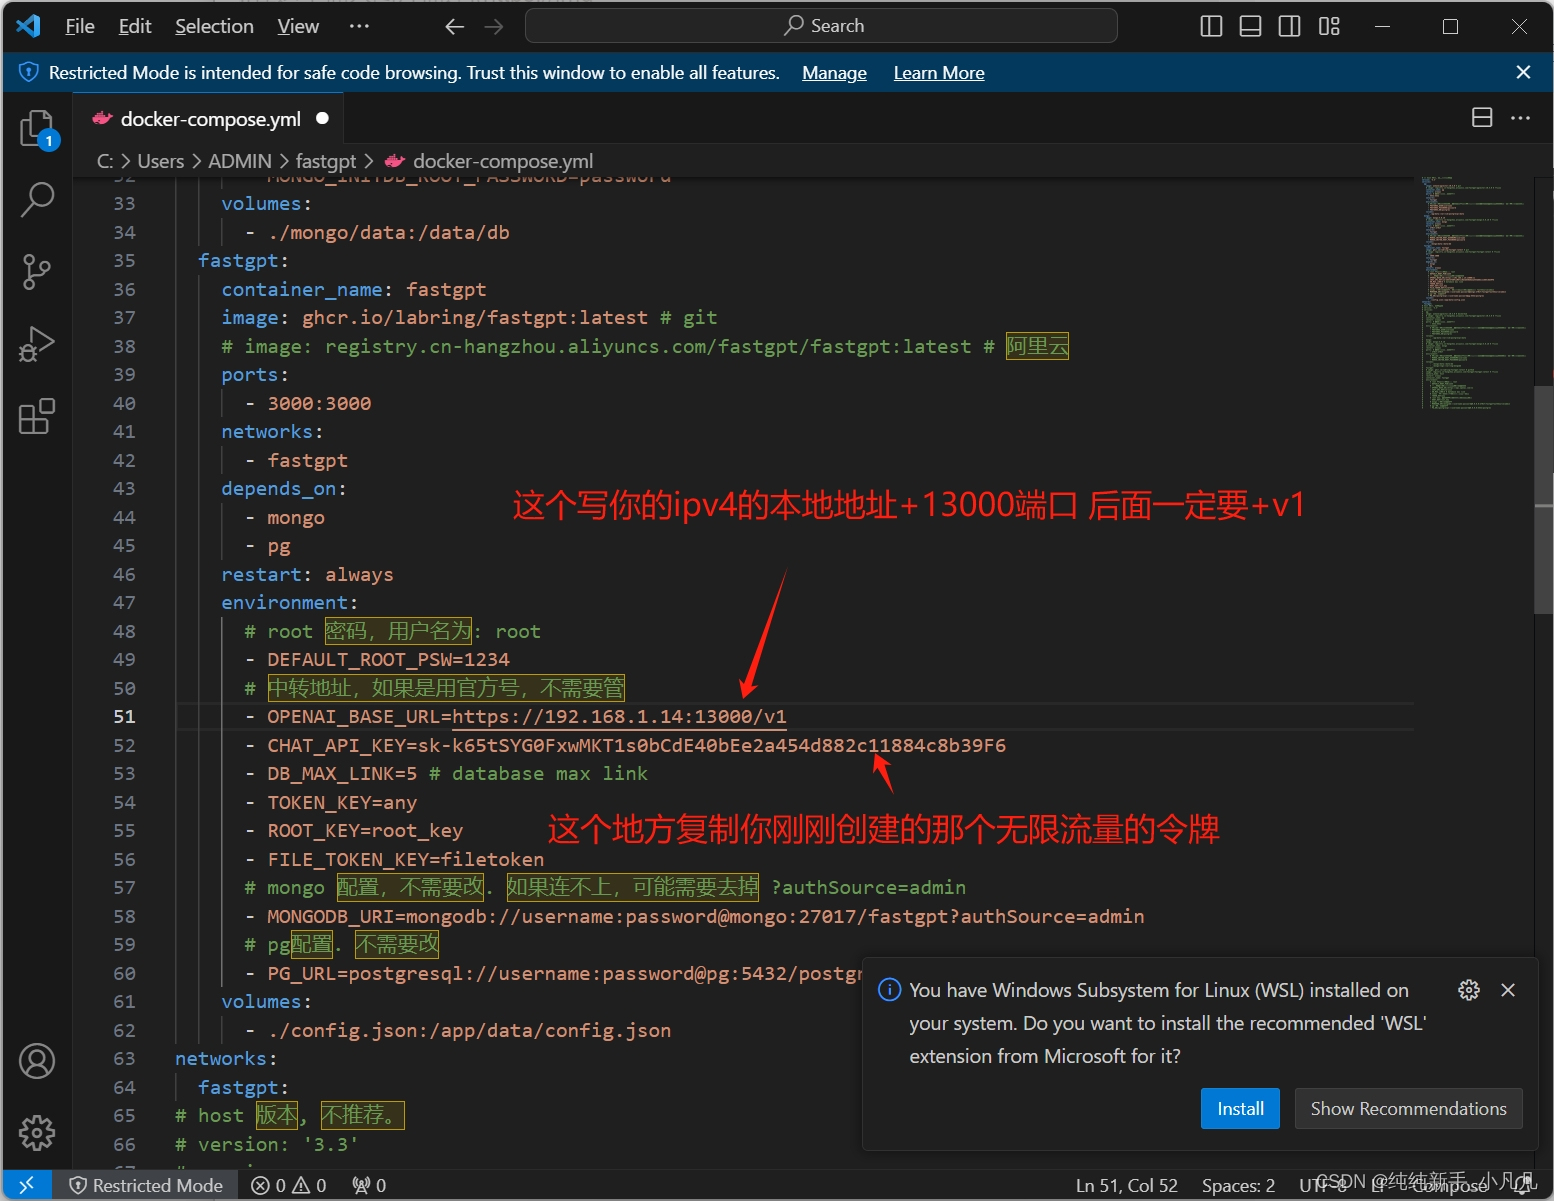This screenshot has height=1201, width=1554.
Task: Expand the C: breadcrumb segment
Action: coord(105,161)
